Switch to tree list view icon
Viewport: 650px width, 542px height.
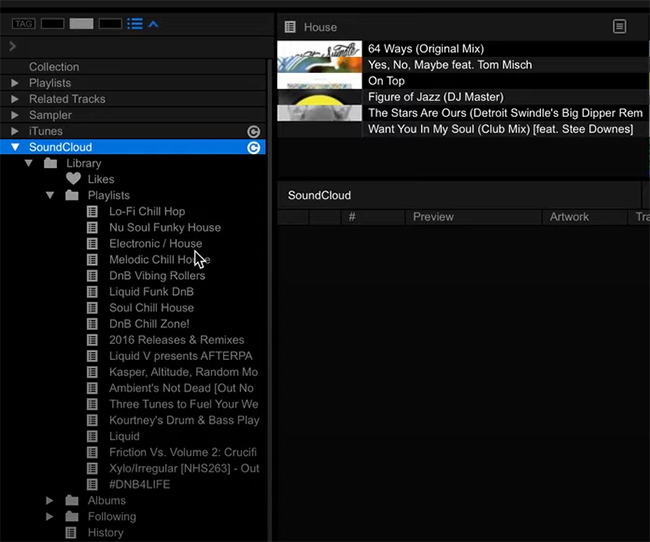135,24
